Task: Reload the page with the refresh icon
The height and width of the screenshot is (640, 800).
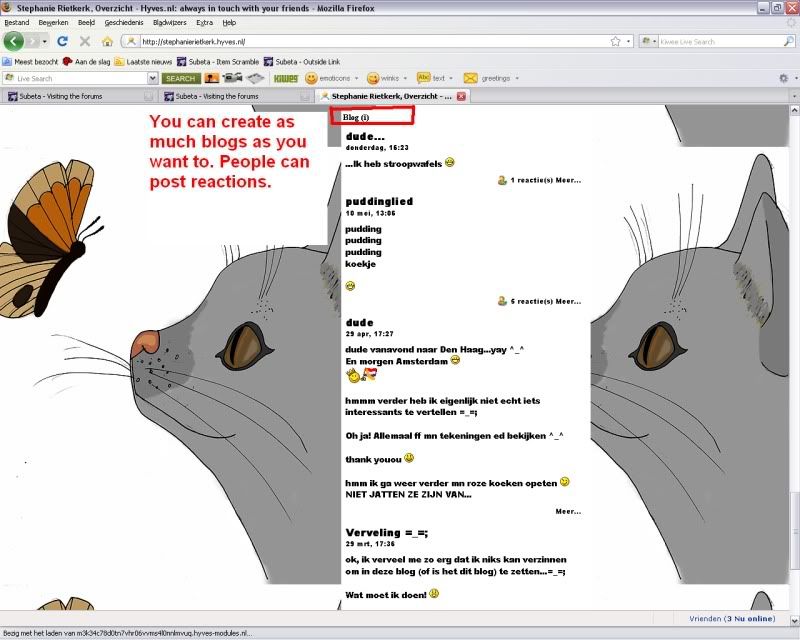Action: tap(62, 42)
